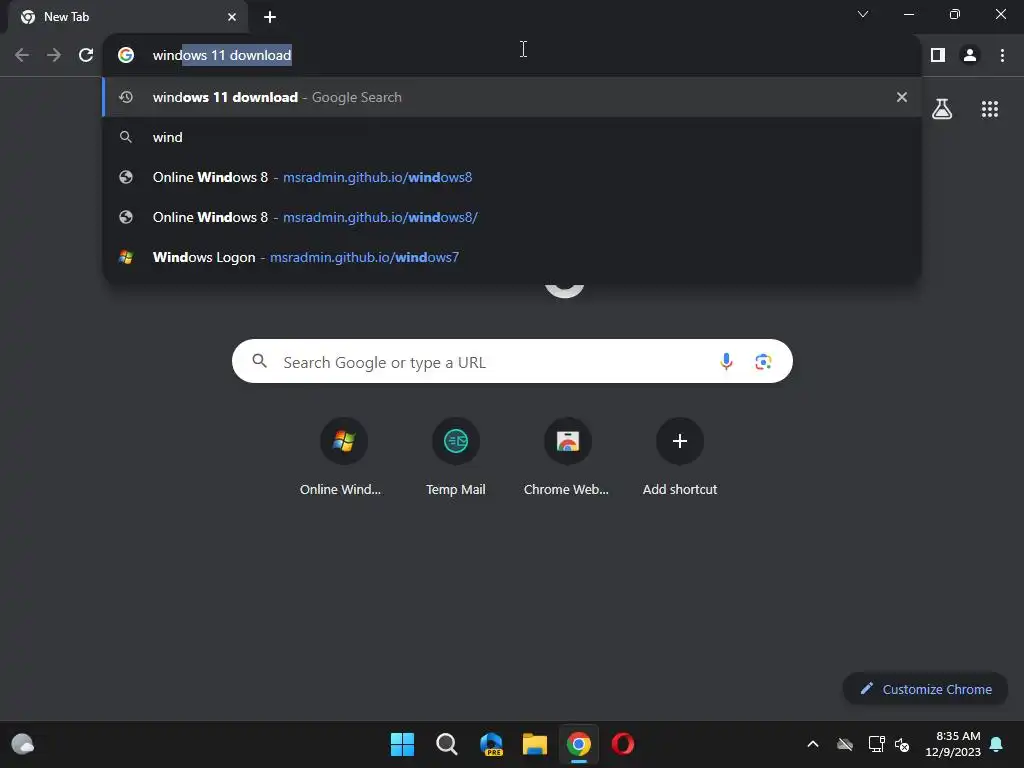Click the muted volume tray icon
Viewport: 1024px width, 768px height.
pos(902,744)
